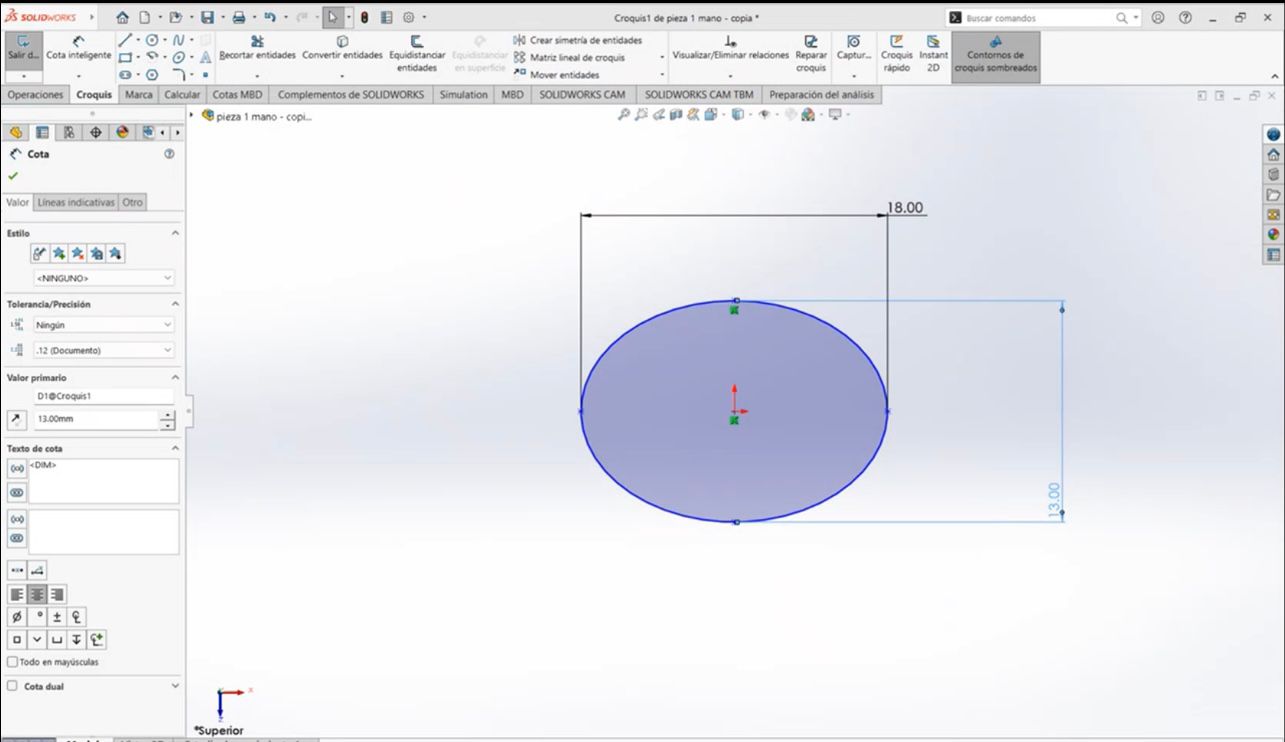Enable Todo en mayúsculas checkbox
The width and height of the screenshot is (1285, 742).
[x=12, y=662]
